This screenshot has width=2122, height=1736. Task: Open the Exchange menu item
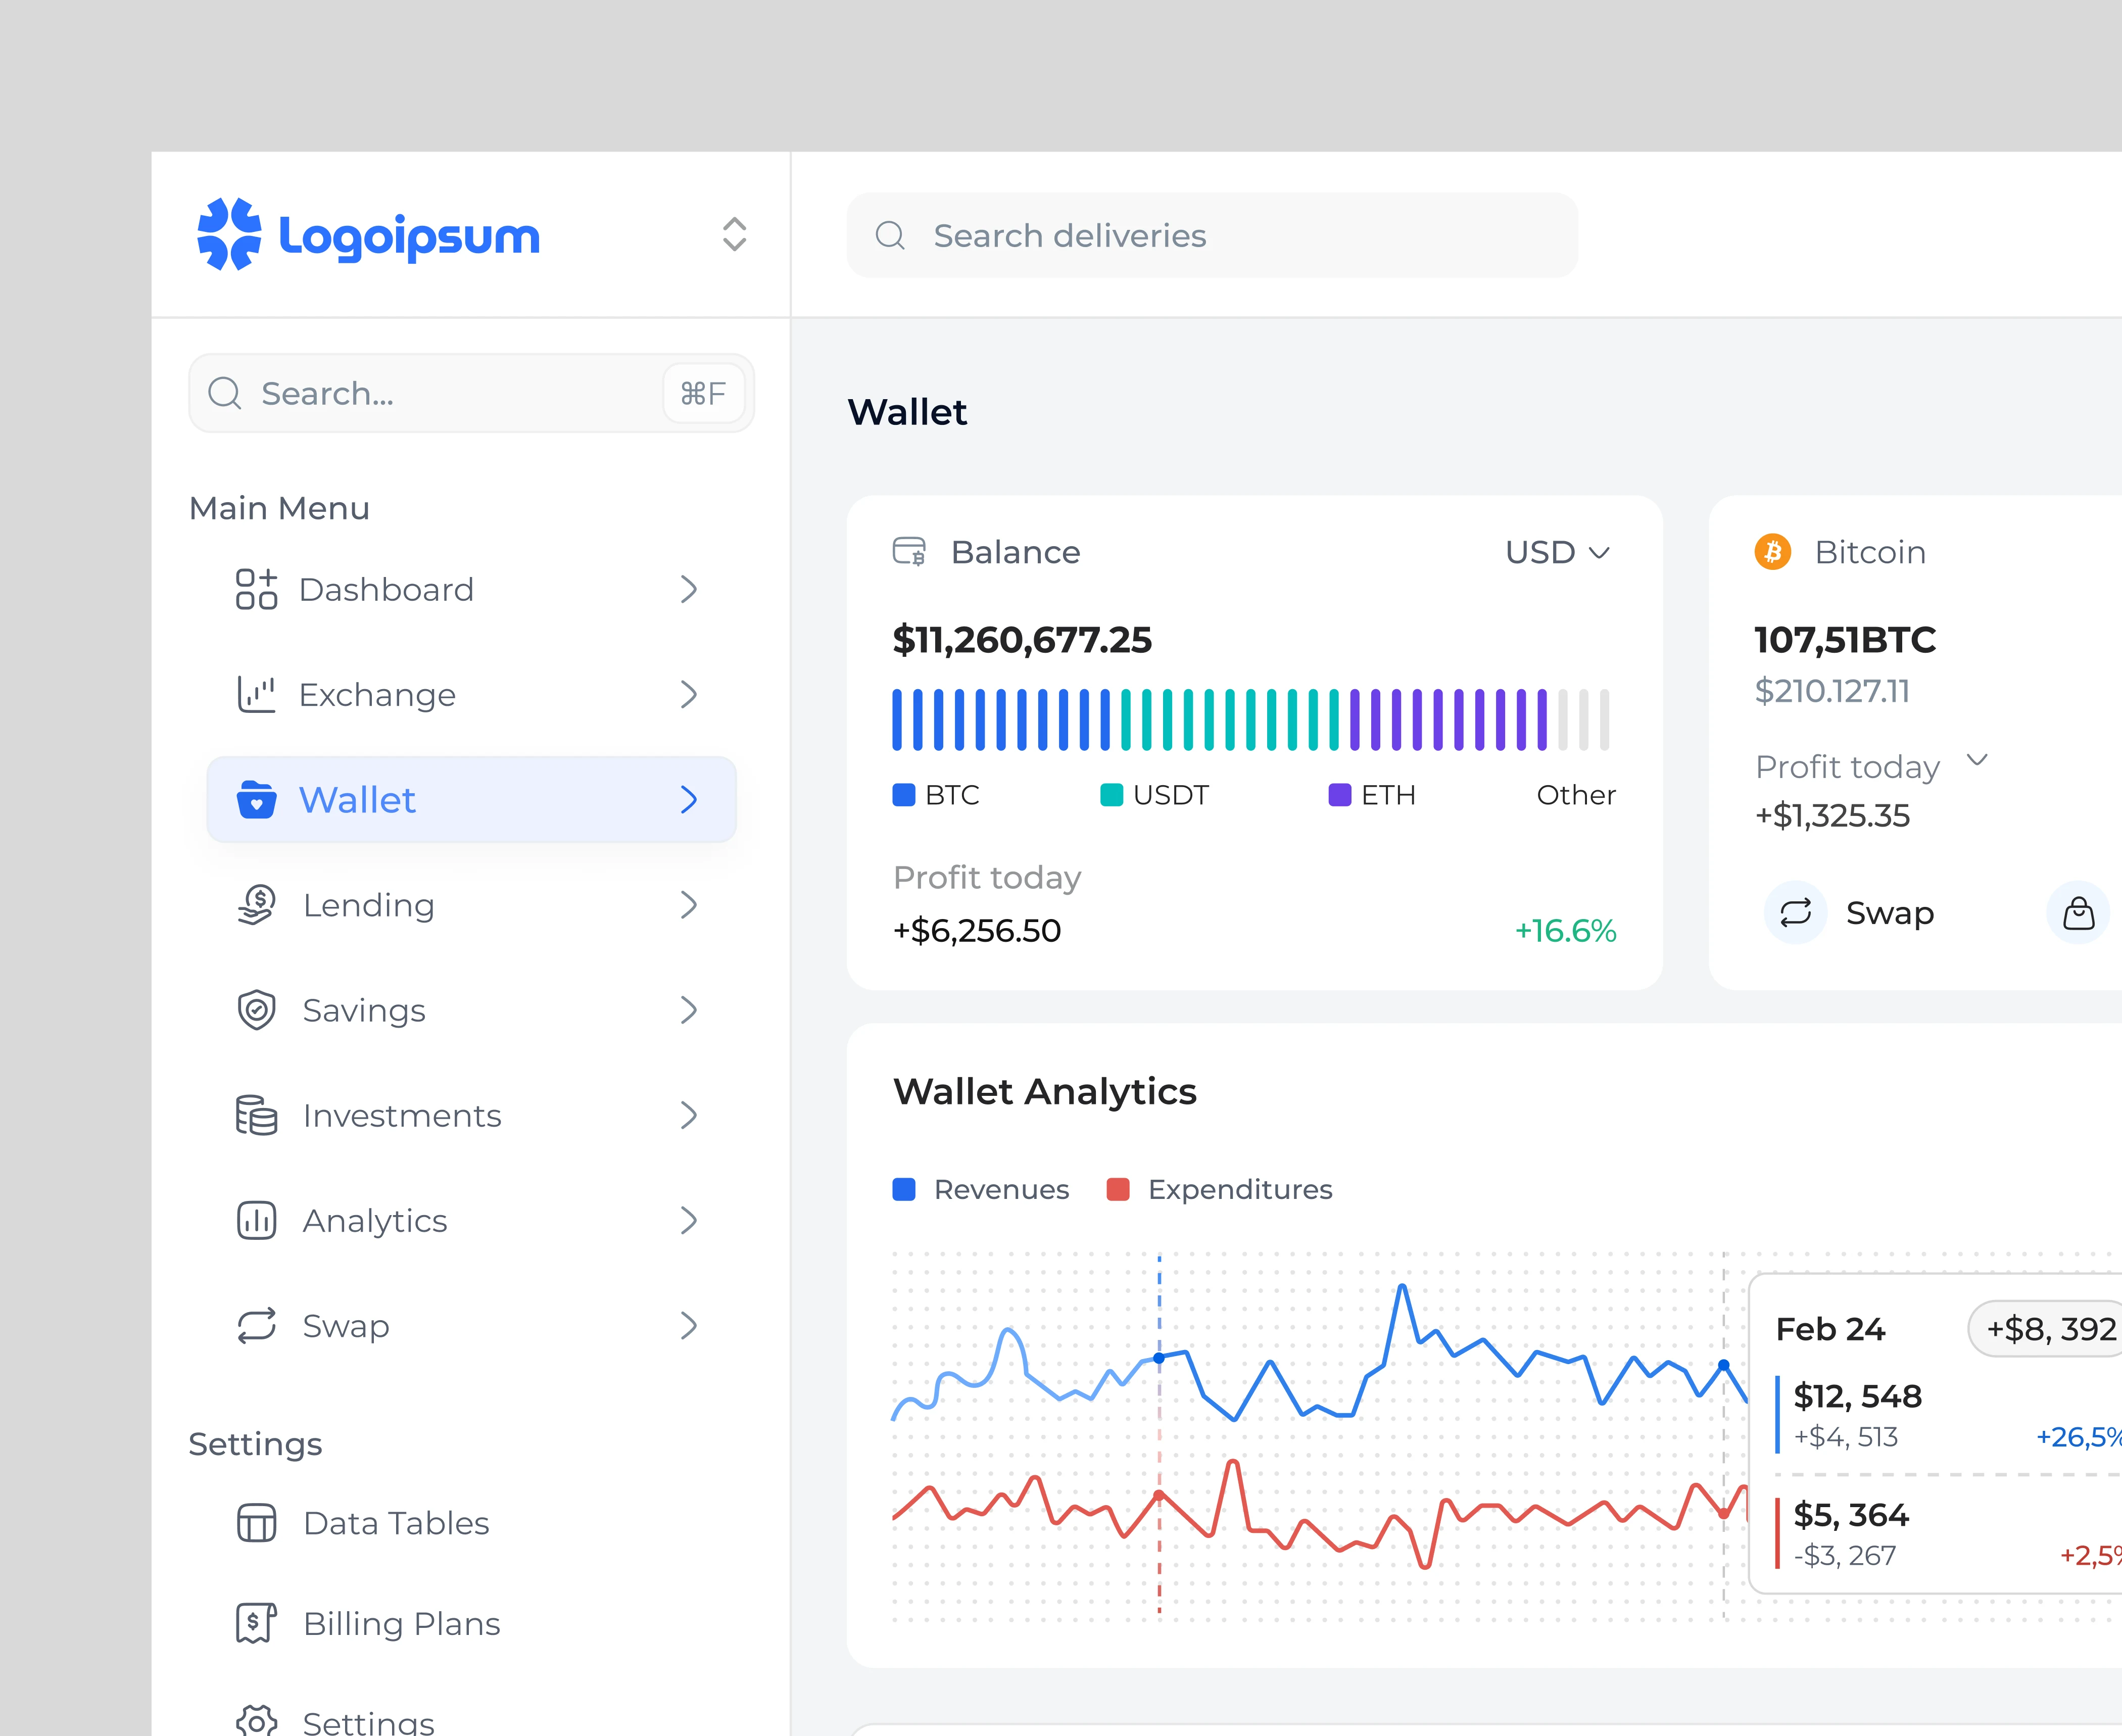coord(471,694)
